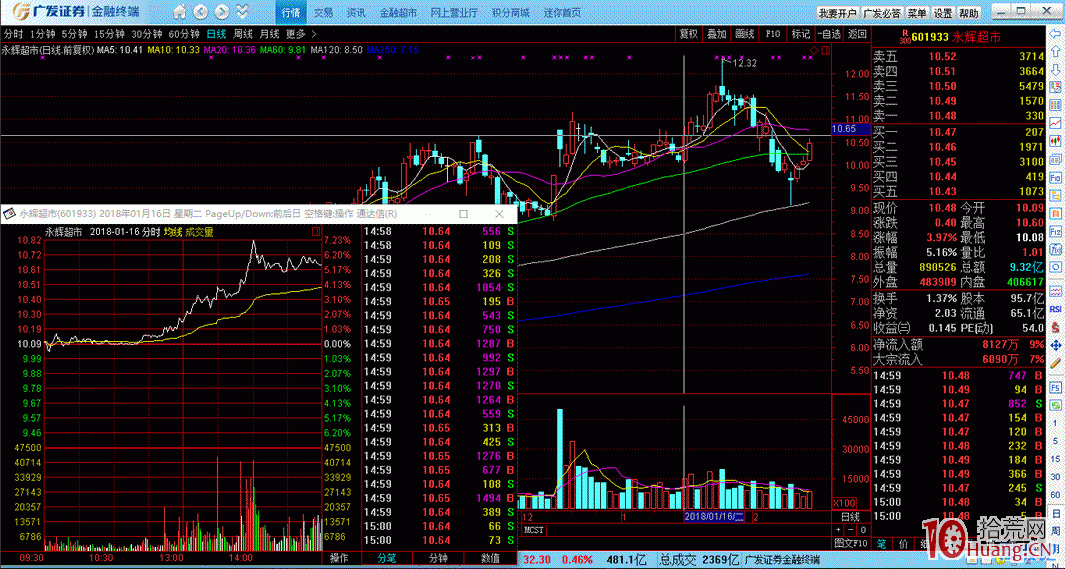Click the F10 sidebar icon
This screenshot has height=569, width=1065.
coord(1055,177)
